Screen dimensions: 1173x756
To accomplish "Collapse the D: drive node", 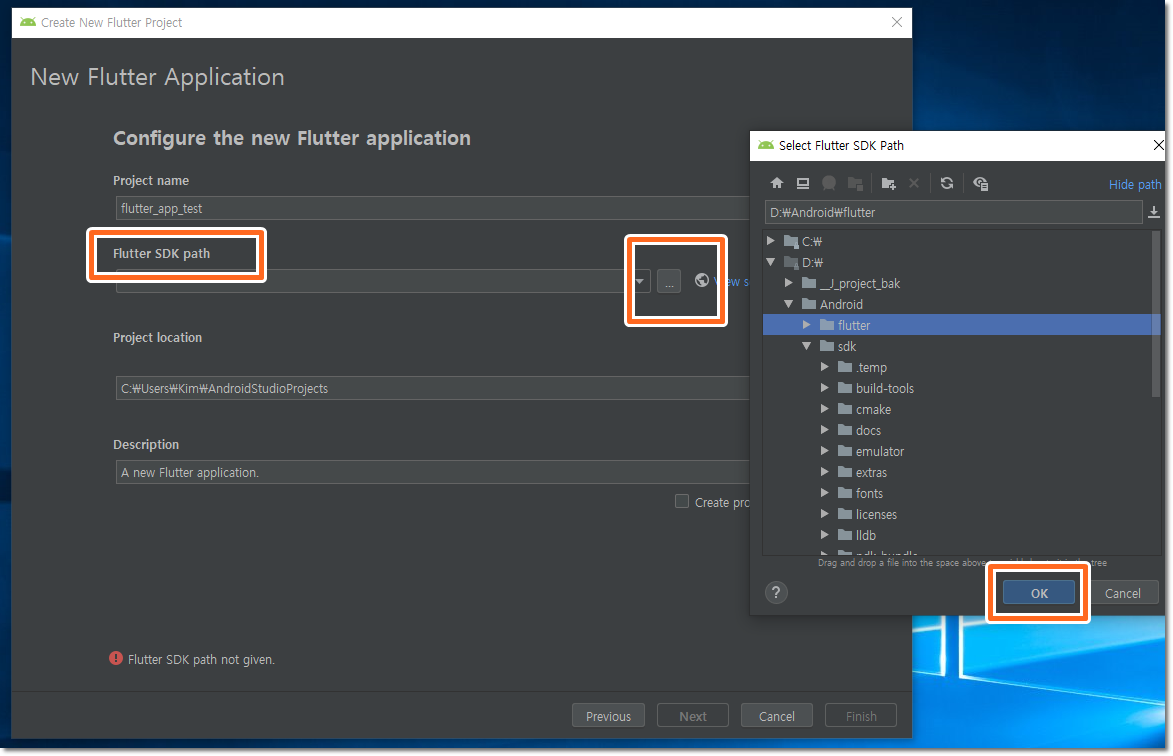I will pos(771,262).
